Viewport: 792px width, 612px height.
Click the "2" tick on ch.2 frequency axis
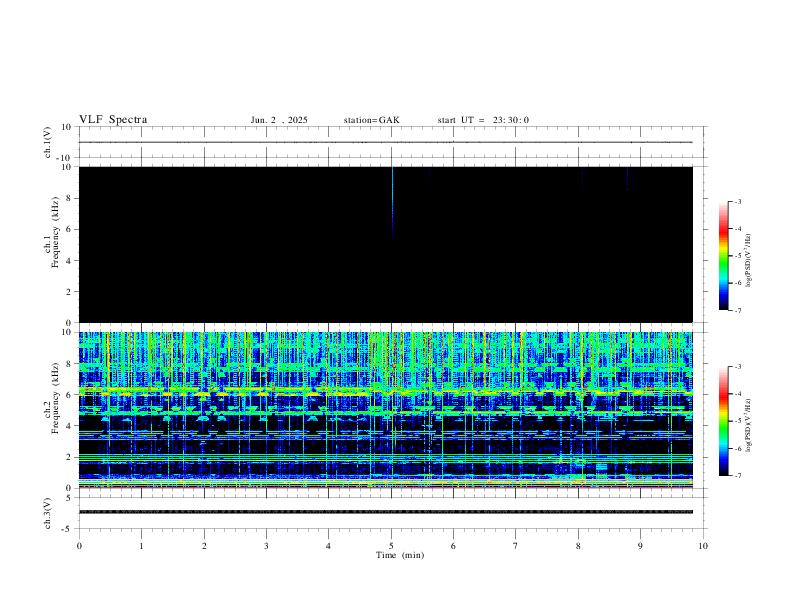tap(69, 457)
